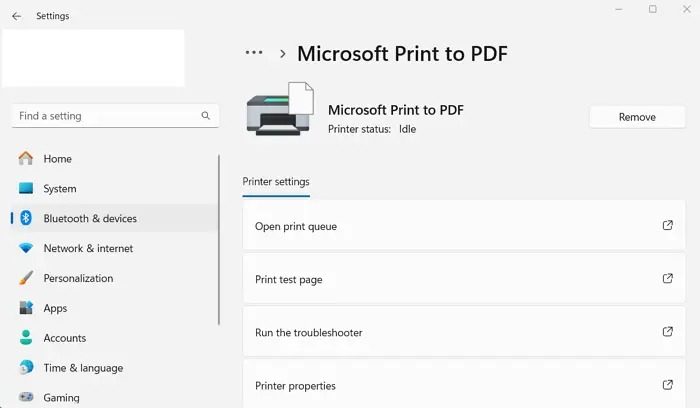Click the Time & language globe icon
Viewport: 700px width, 408px height.
(26, 368)
